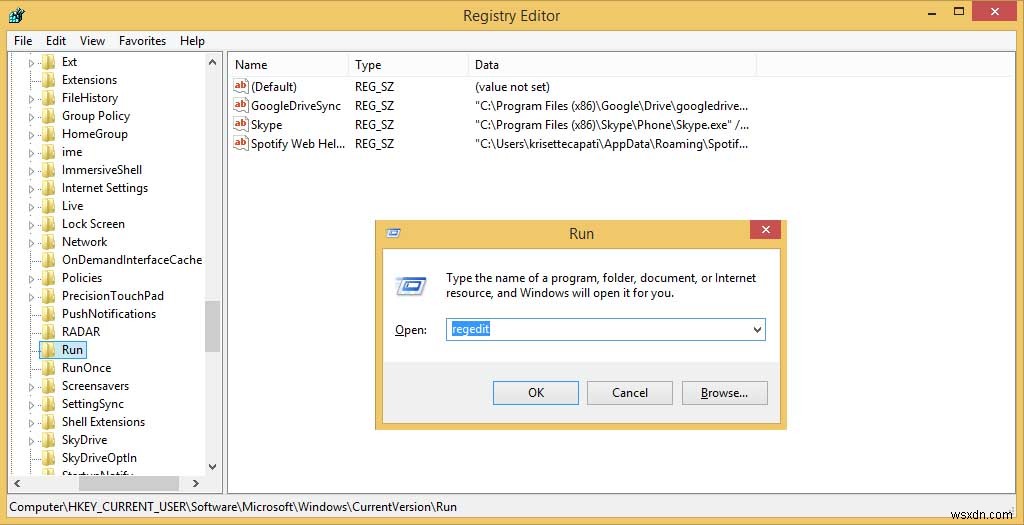
Task: Select the GoogleDriveSync value icon
Action: (241, 104)
